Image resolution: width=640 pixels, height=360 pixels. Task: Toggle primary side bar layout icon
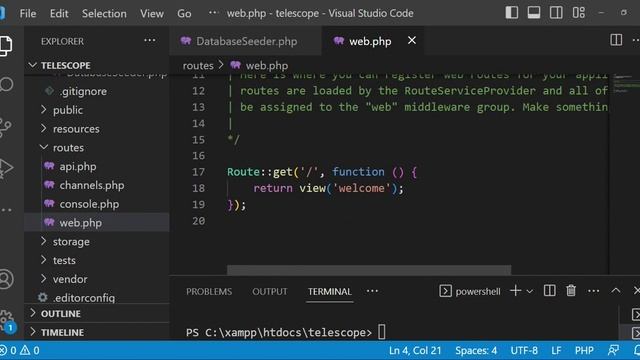point(511,13)
